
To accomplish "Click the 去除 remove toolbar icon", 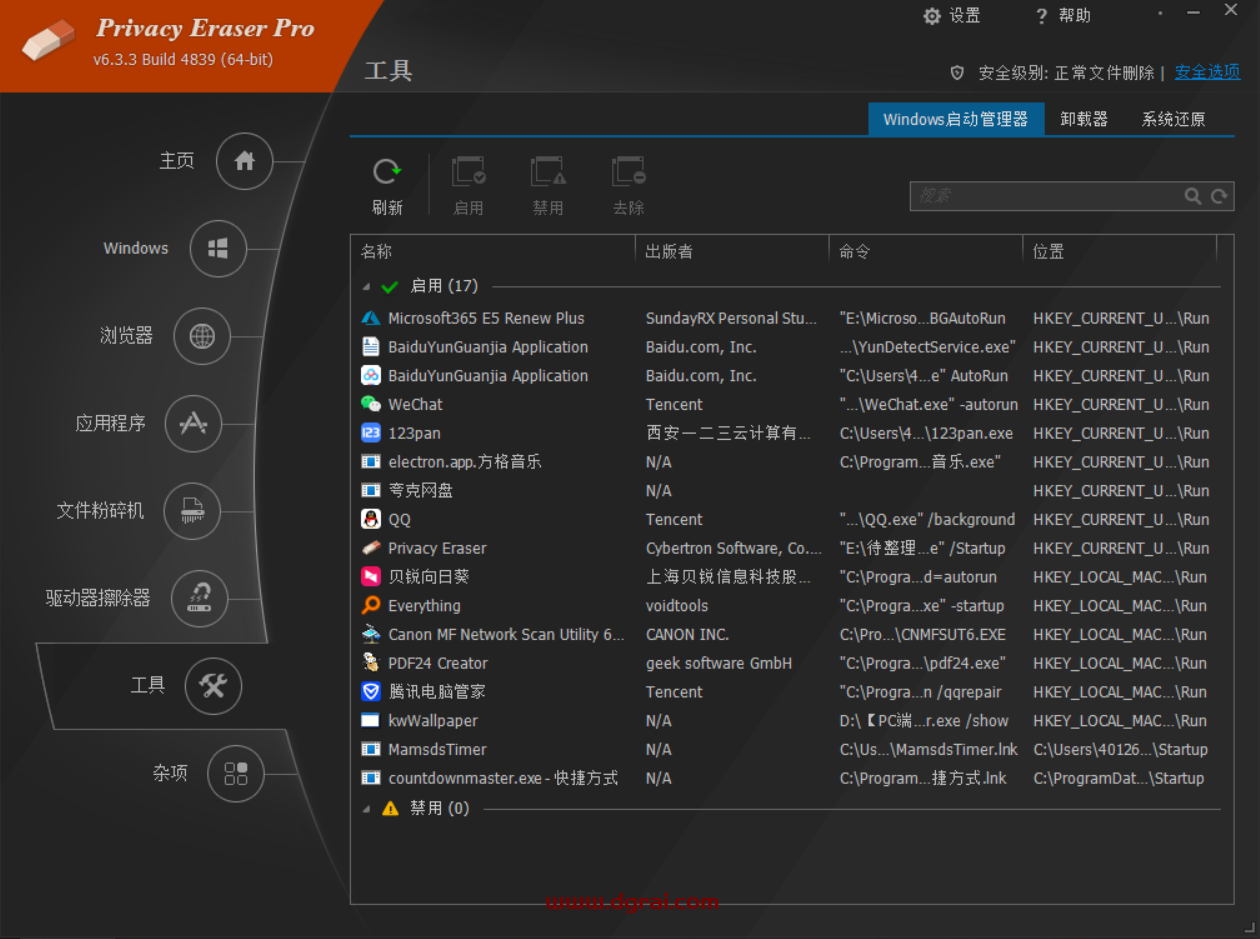I will click(628, 172).
